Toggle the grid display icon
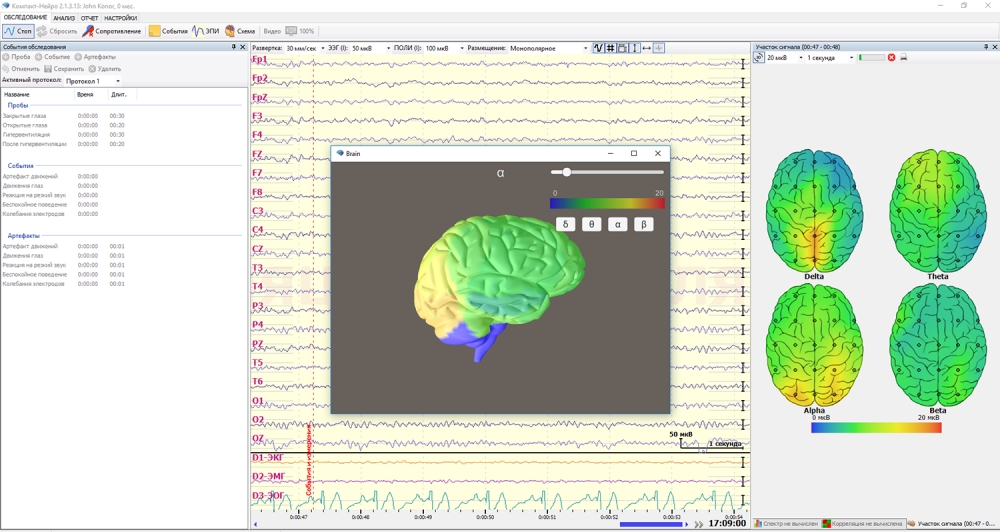Image resolution: width=1000 pixels, height=532 pixels. click(x=610, y=48)
